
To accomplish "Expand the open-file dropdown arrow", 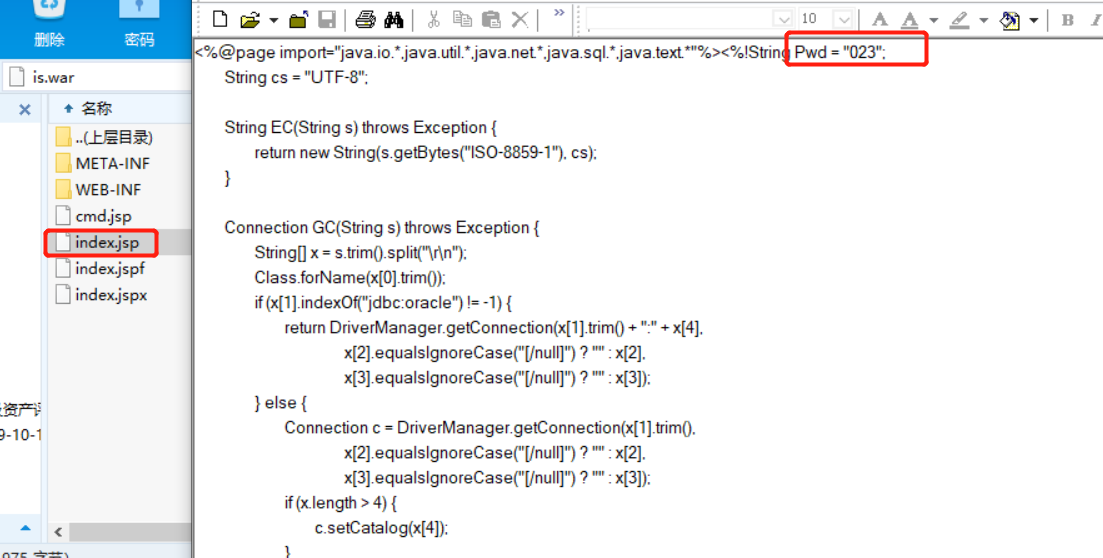I will tap(274, 20).
